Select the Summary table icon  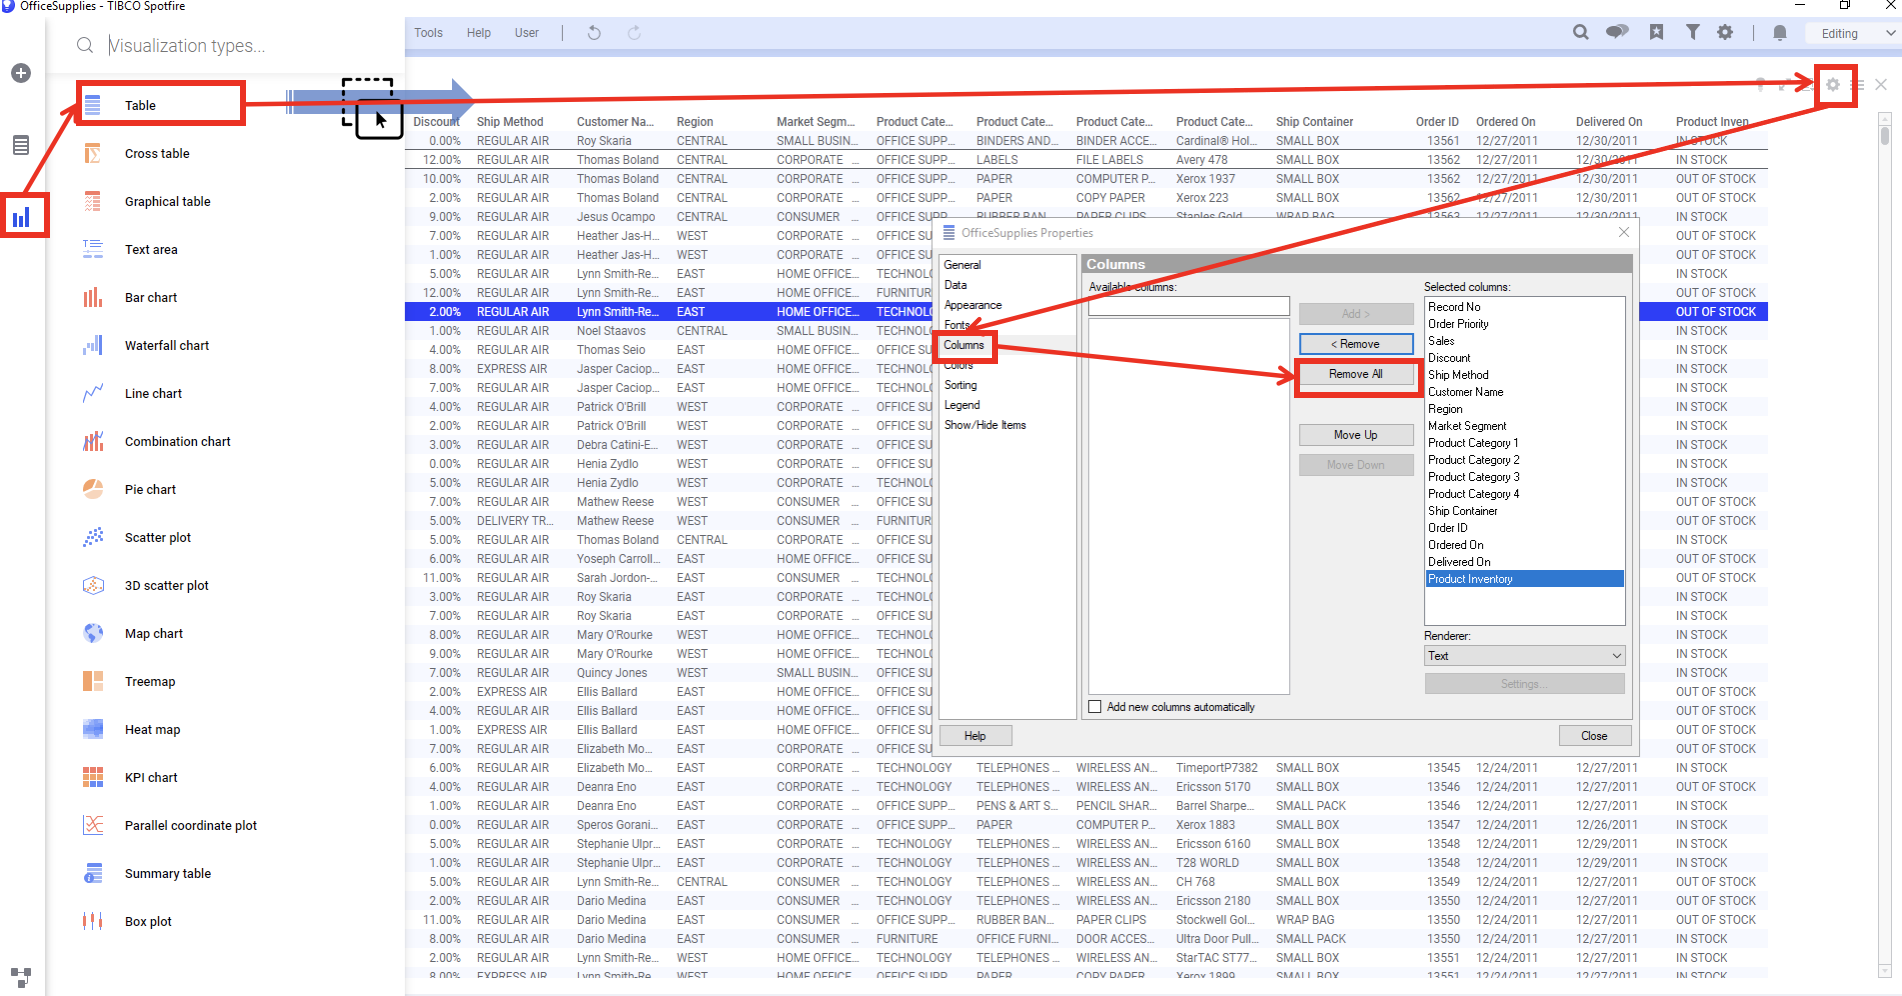[93, 873]
